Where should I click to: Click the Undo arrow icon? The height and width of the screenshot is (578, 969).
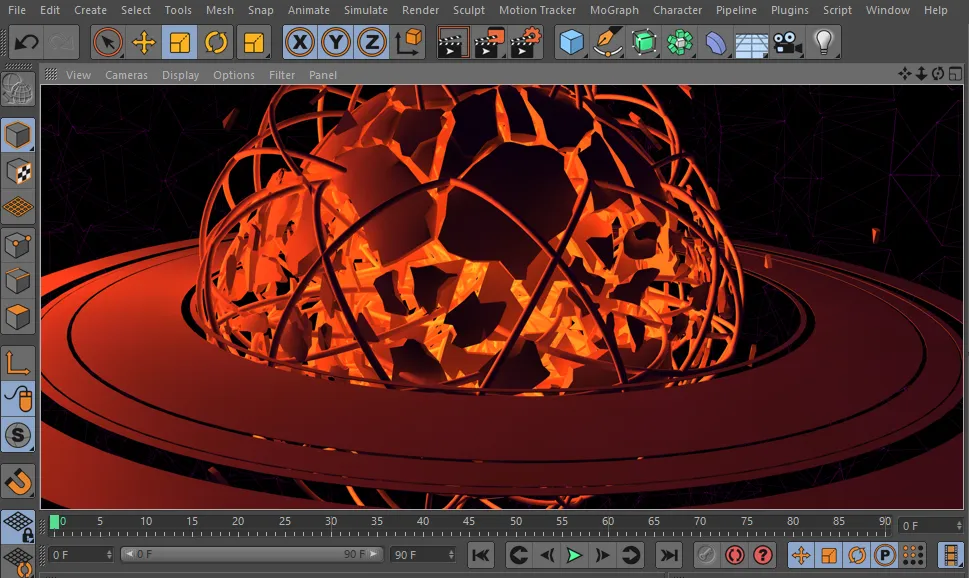[x=27, y=43]
